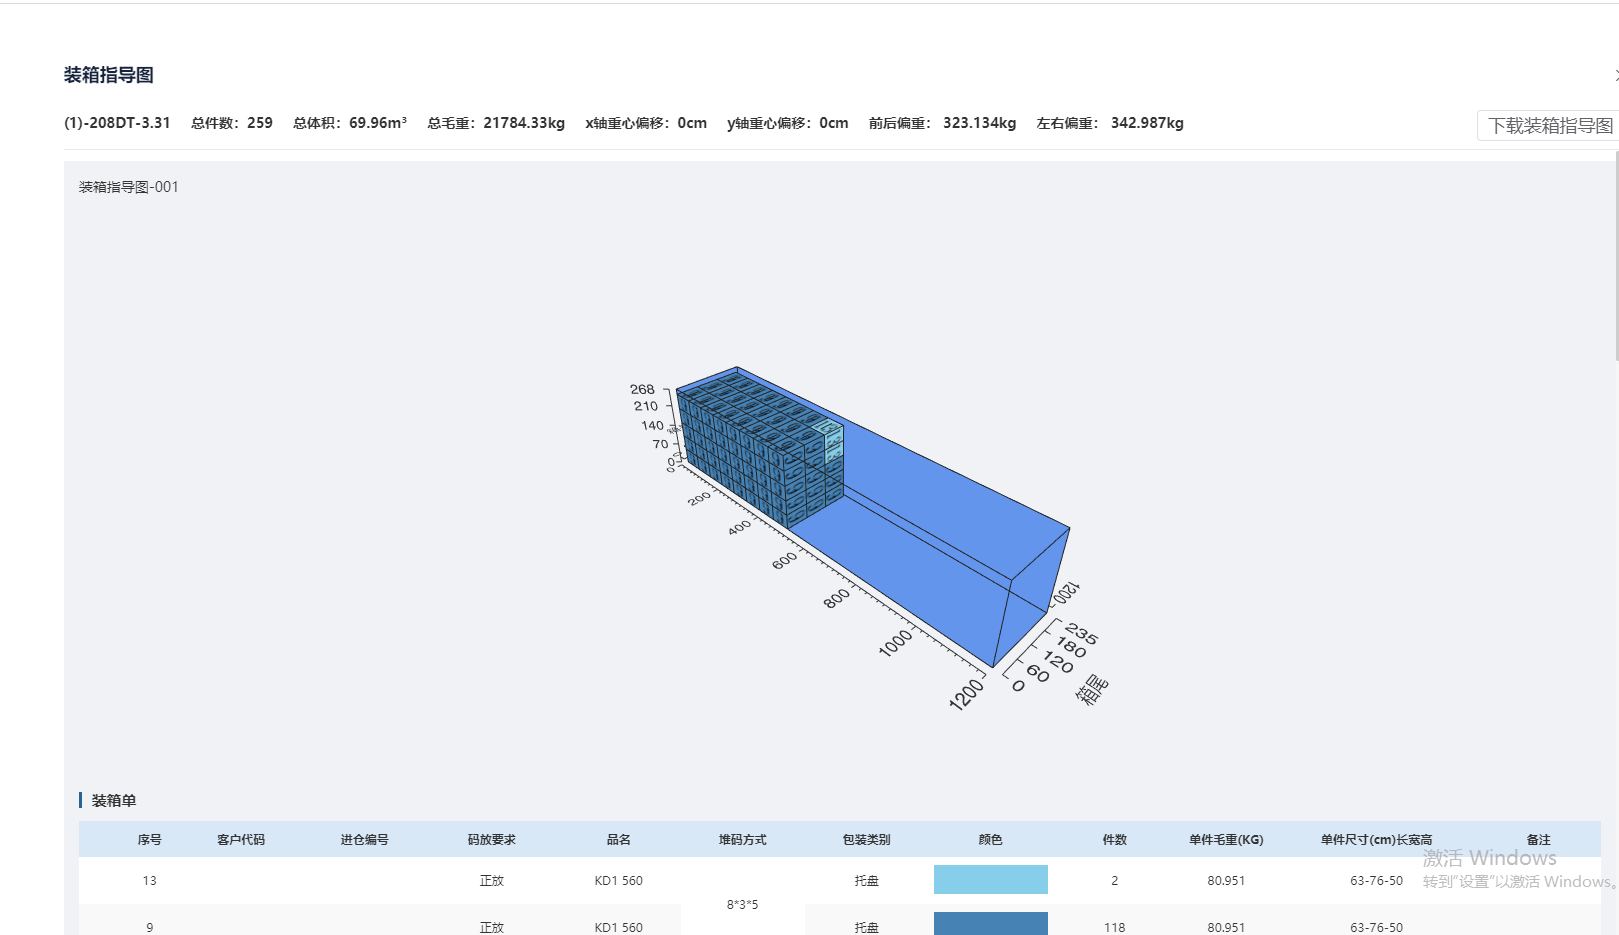Image resolution: width=1619 pixels, height=935 pixels.
Task: Click the 总体积 69.96m³ value
Action: click(x=350, y=123)
